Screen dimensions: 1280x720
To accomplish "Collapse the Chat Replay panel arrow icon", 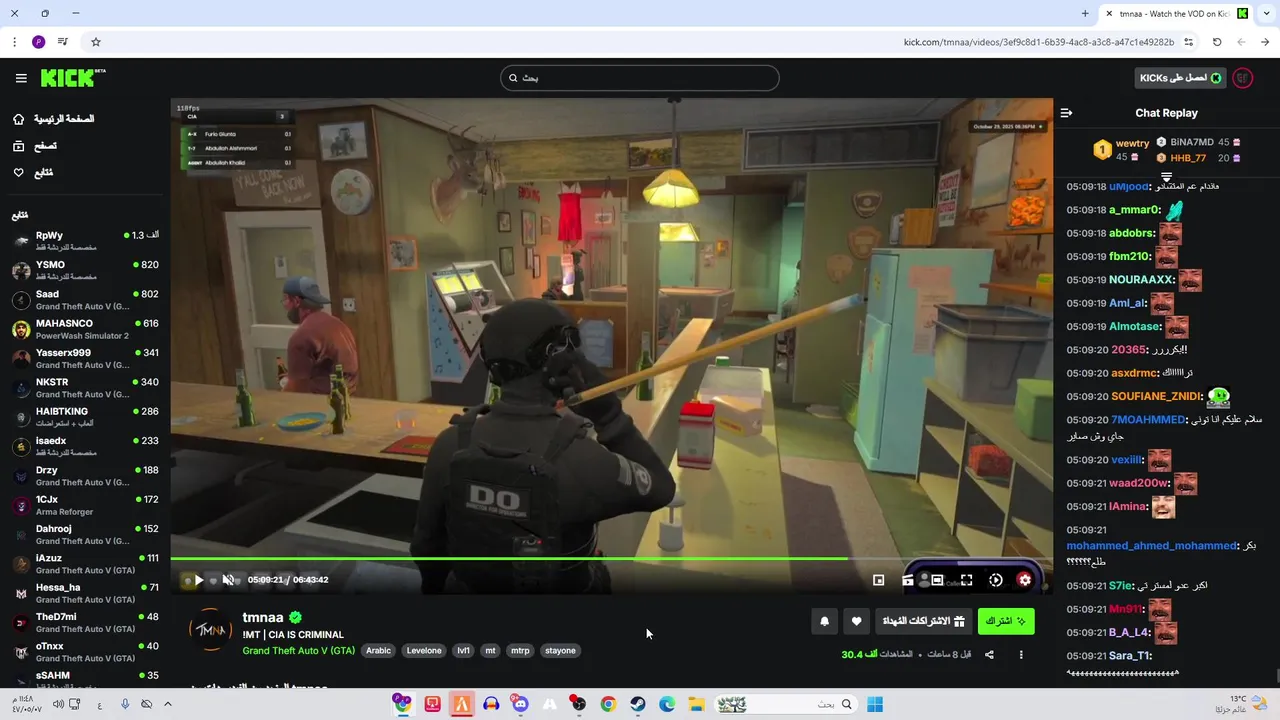I will click(1066, 113).
